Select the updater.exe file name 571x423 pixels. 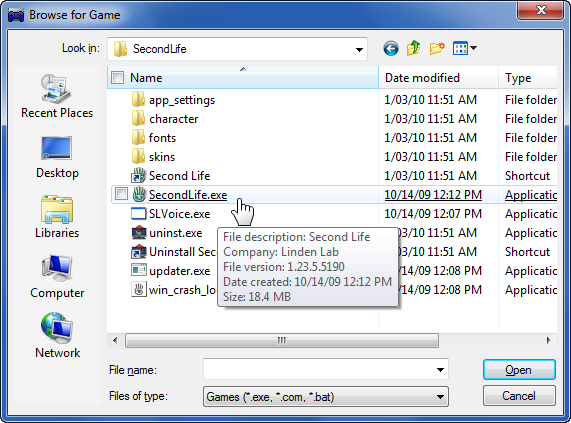click(180, 271)
